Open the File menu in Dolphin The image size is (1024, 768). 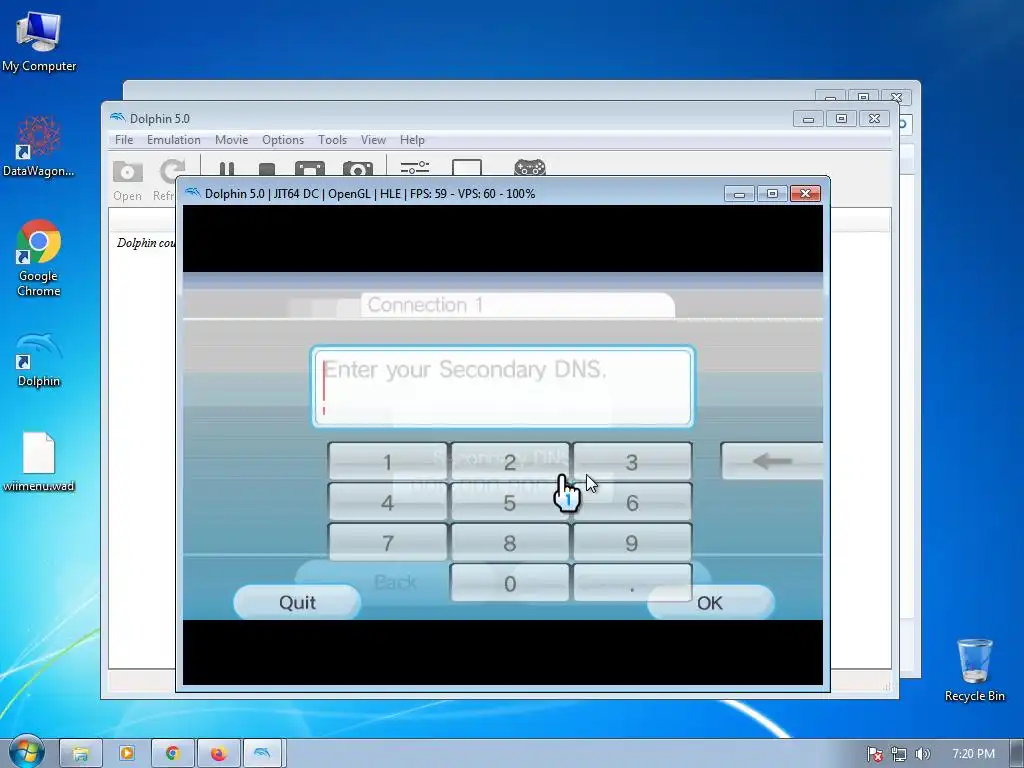coord(124,140)
